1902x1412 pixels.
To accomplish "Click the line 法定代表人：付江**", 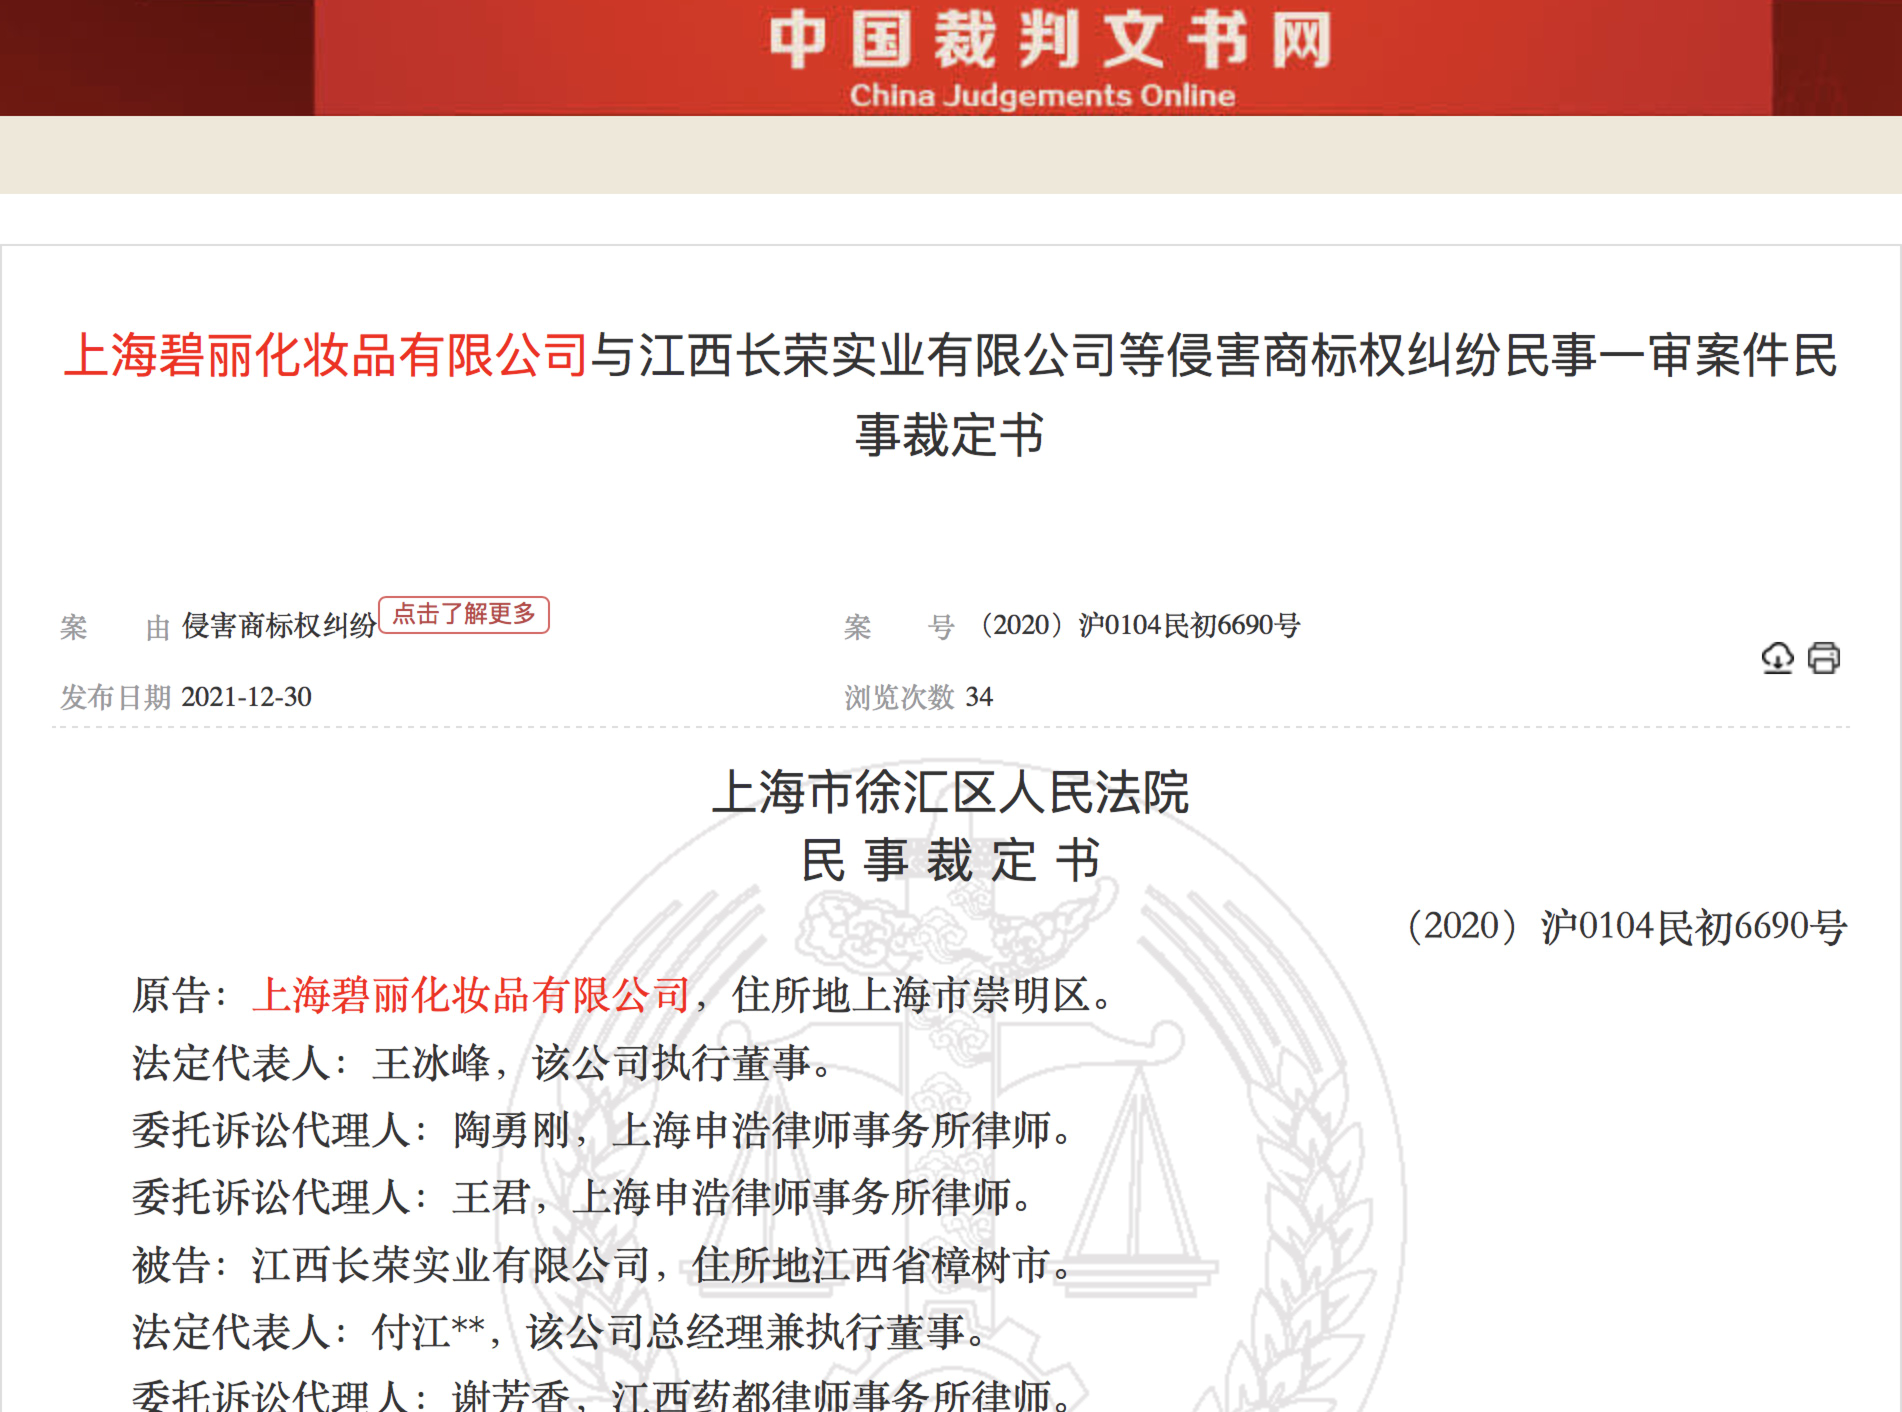I will [562, 1332].
